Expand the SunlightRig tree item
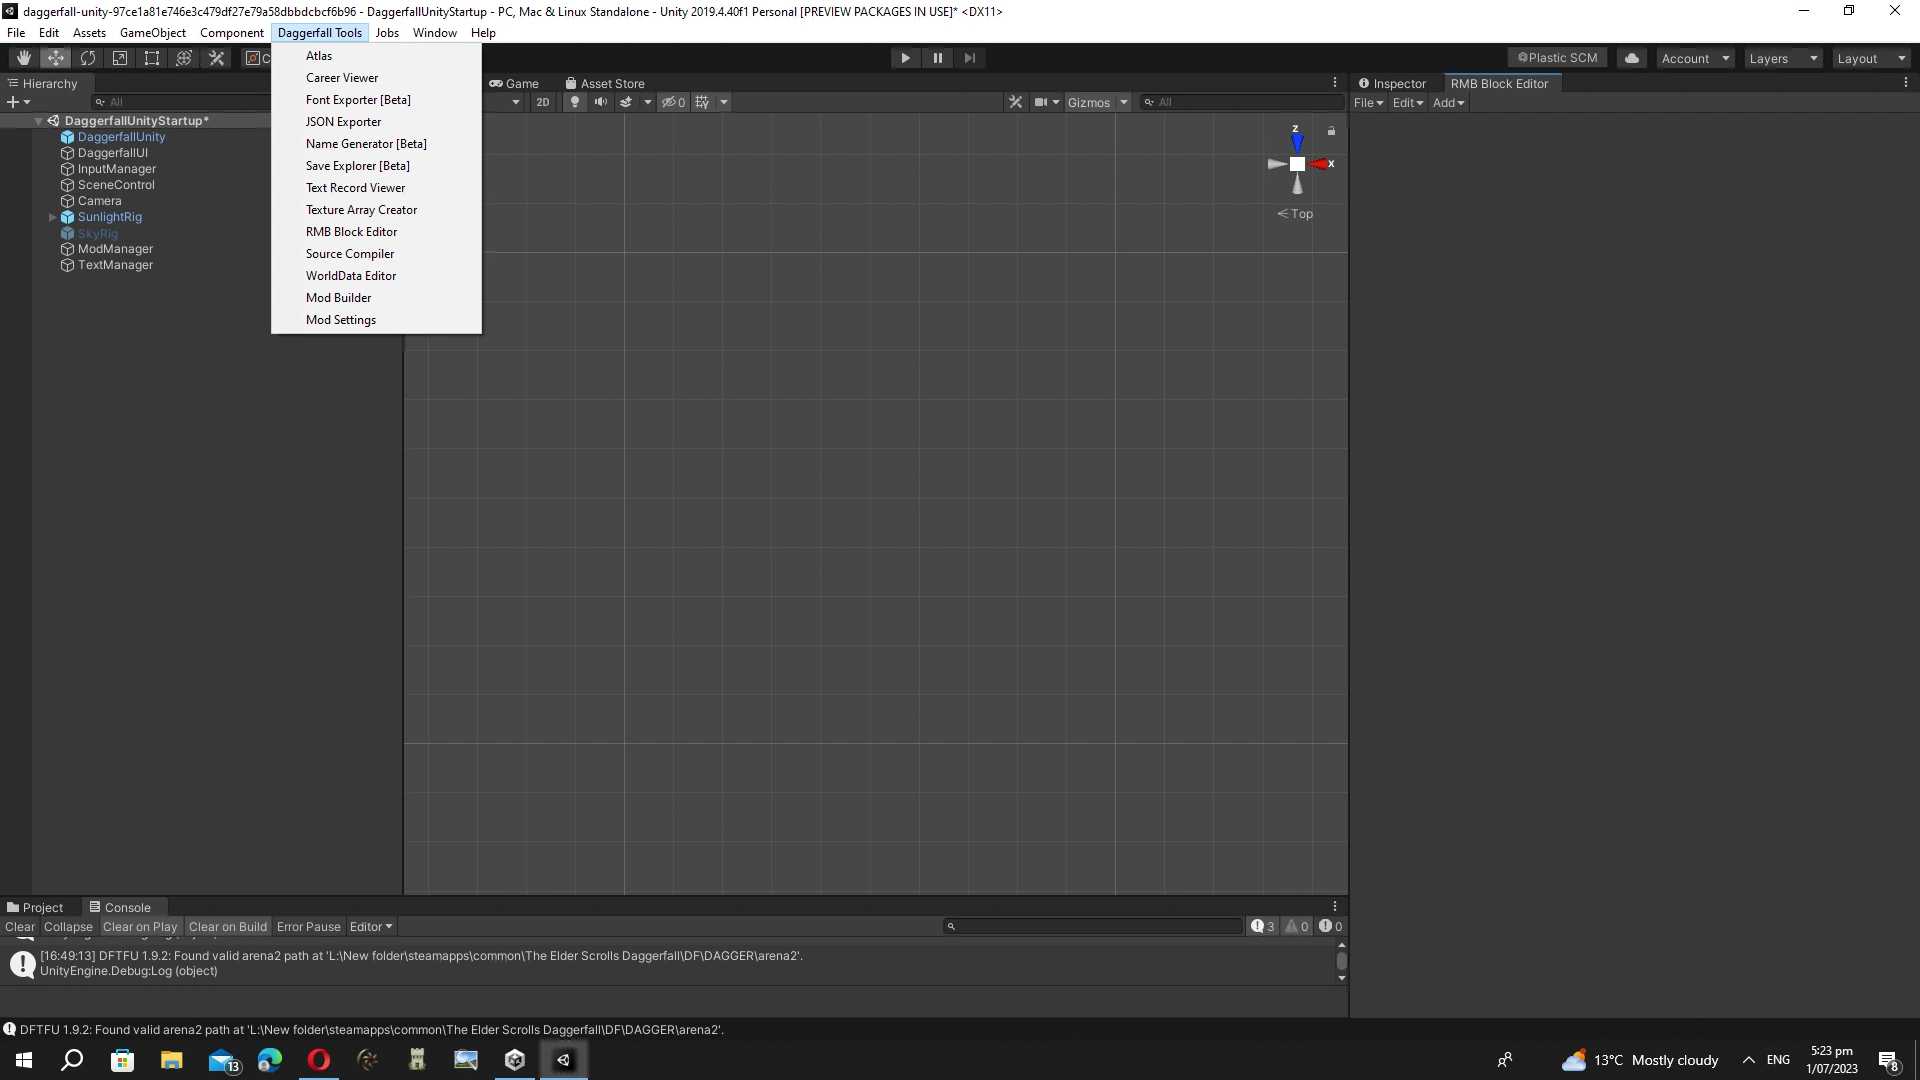The width and height of the screenshot is (1920, 1080). coord(53,217)
